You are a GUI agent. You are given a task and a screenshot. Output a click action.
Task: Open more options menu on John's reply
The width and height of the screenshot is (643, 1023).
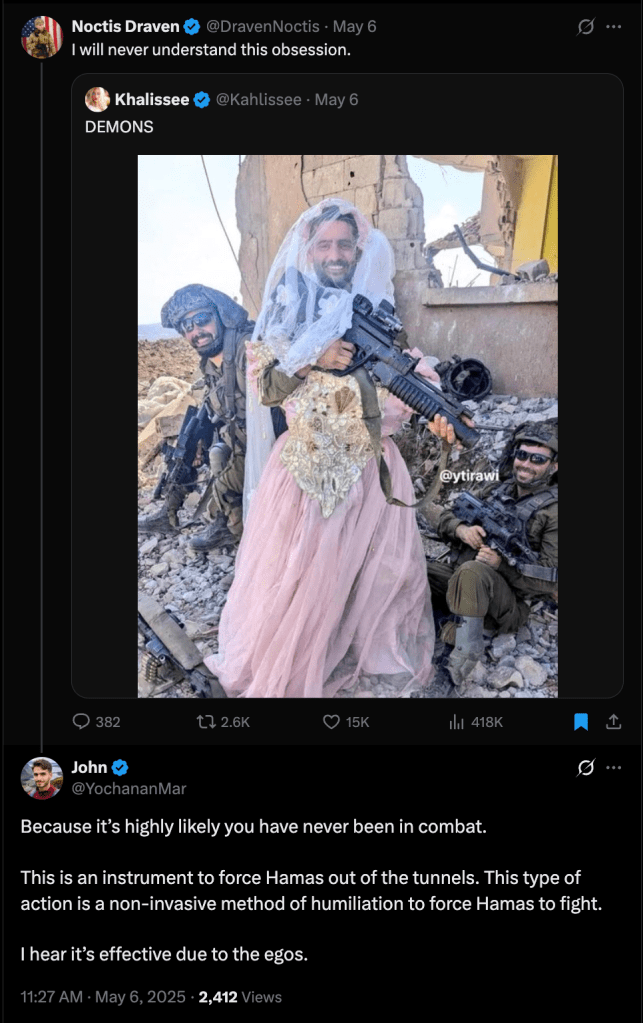coord(614,769)
